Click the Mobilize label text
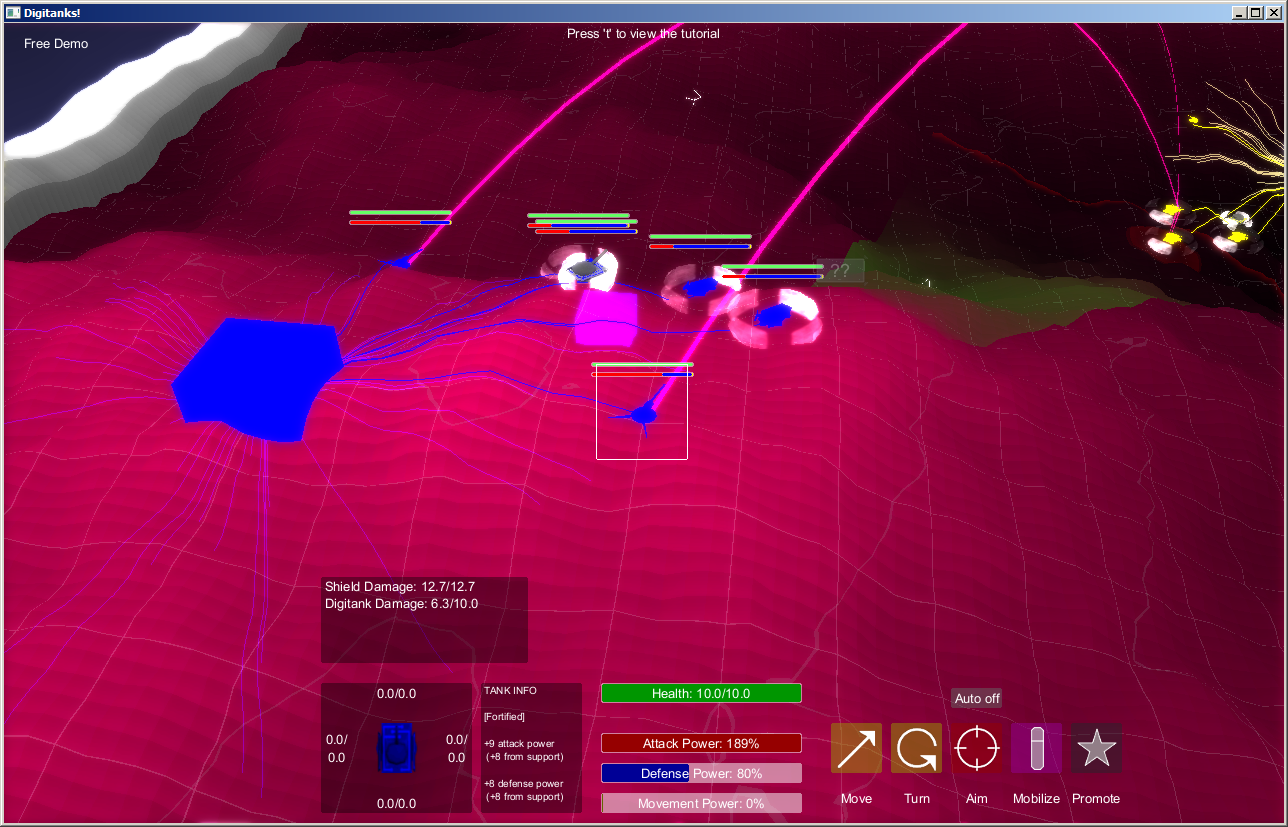The width and height of the screenshot is (1288, 827). pyautogui.click(x=1036, y=798)
